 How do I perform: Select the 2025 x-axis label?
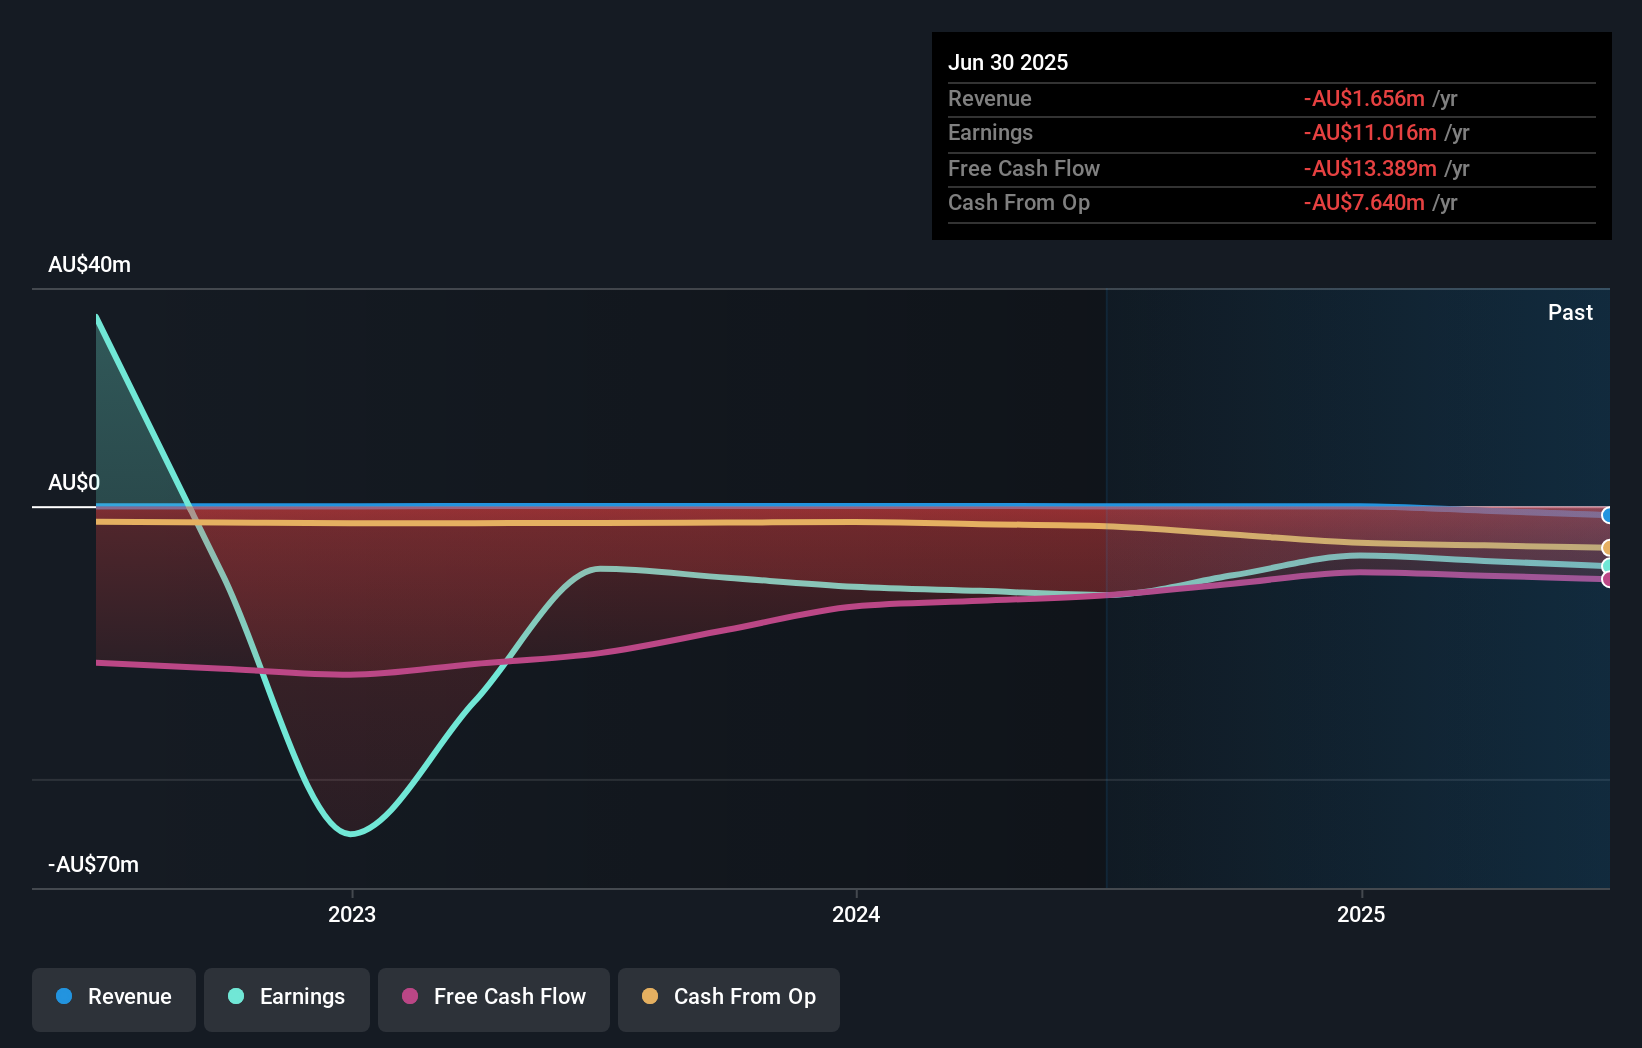(x=1361, y=914)
